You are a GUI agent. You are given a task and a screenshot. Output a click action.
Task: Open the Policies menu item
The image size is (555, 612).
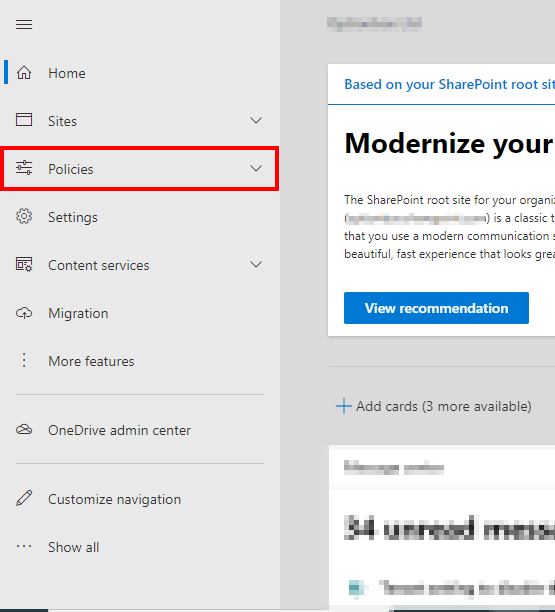click(71, 169)
